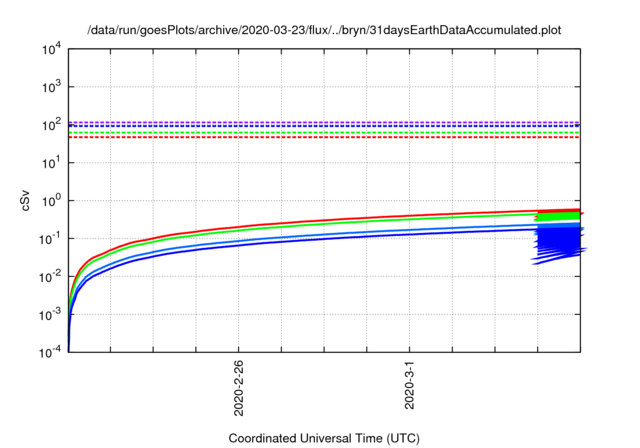Click the 10^2 y-axis label
This screenshot has height=448, width=640.
coord(52,124)
